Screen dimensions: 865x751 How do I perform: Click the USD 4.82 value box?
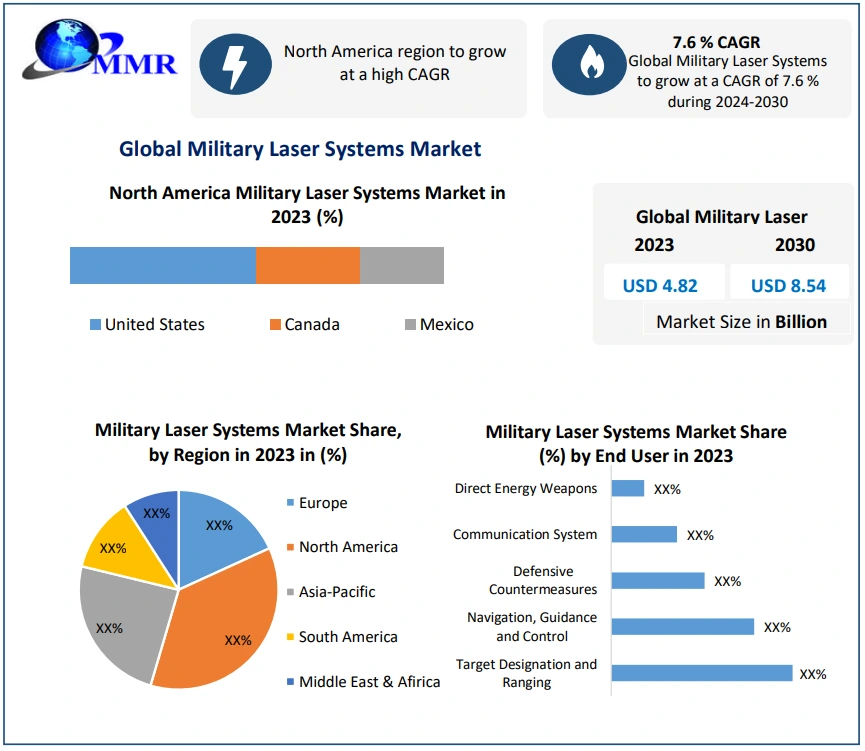pos(659,285)
